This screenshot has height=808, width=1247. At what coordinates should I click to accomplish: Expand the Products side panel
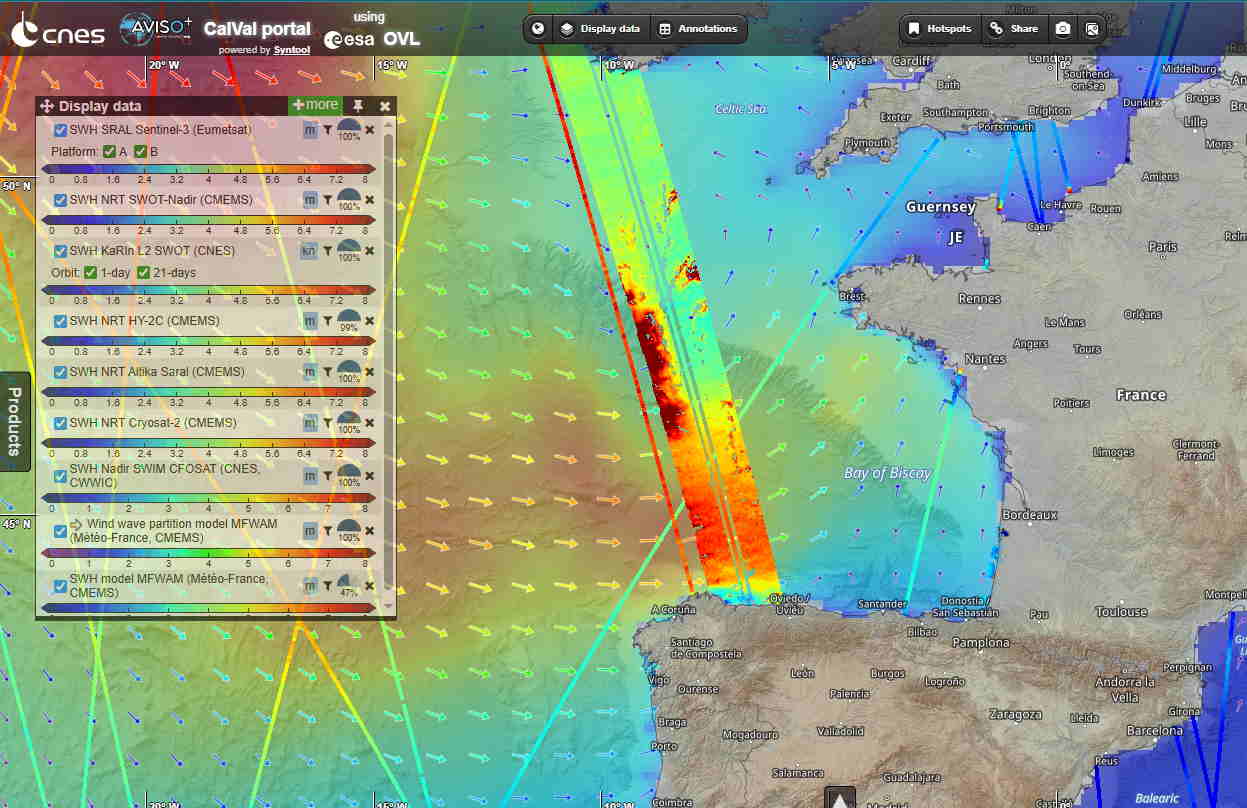coord(15,421)
